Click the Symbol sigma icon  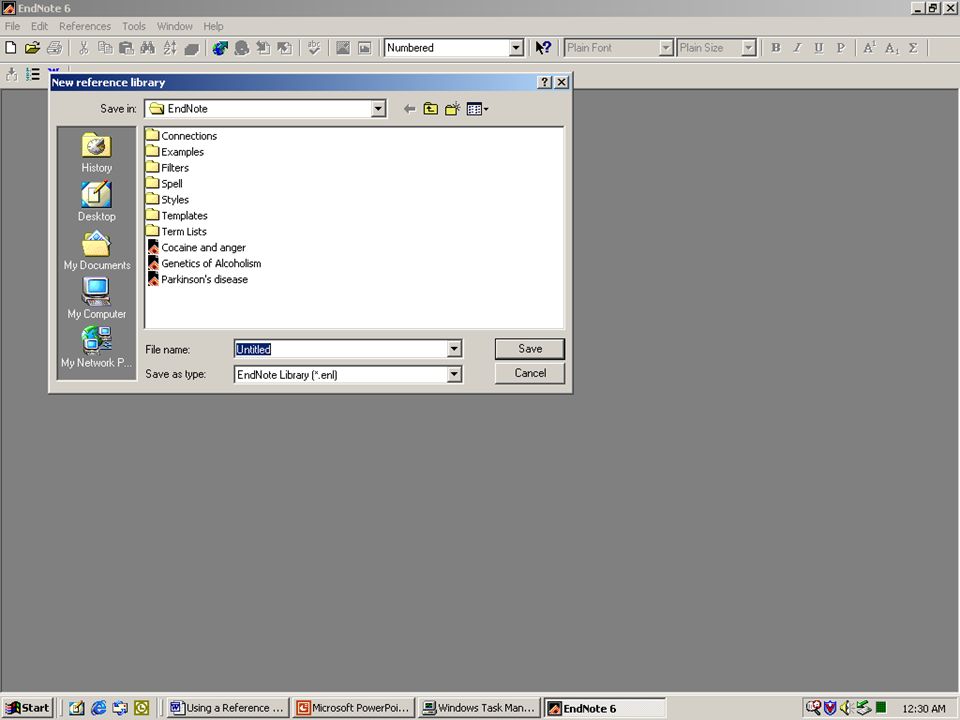coord(913,48)
